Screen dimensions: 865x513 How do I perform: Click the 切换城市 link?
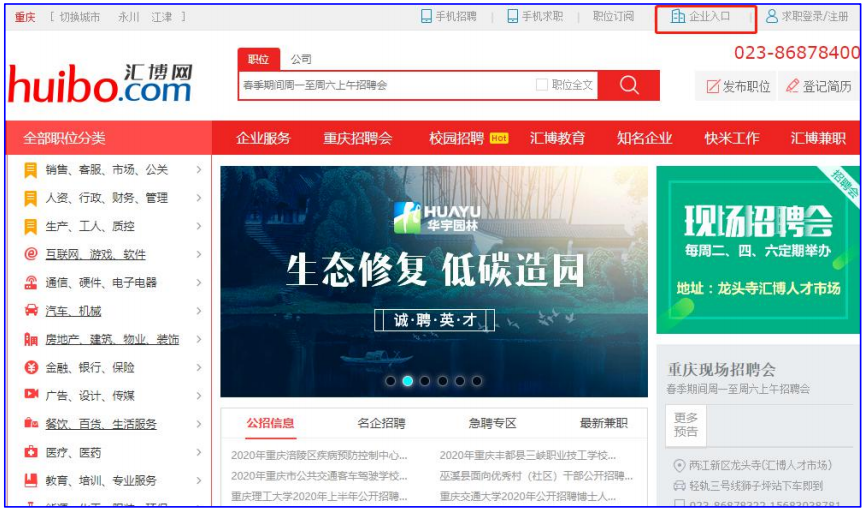click(79, 17)
